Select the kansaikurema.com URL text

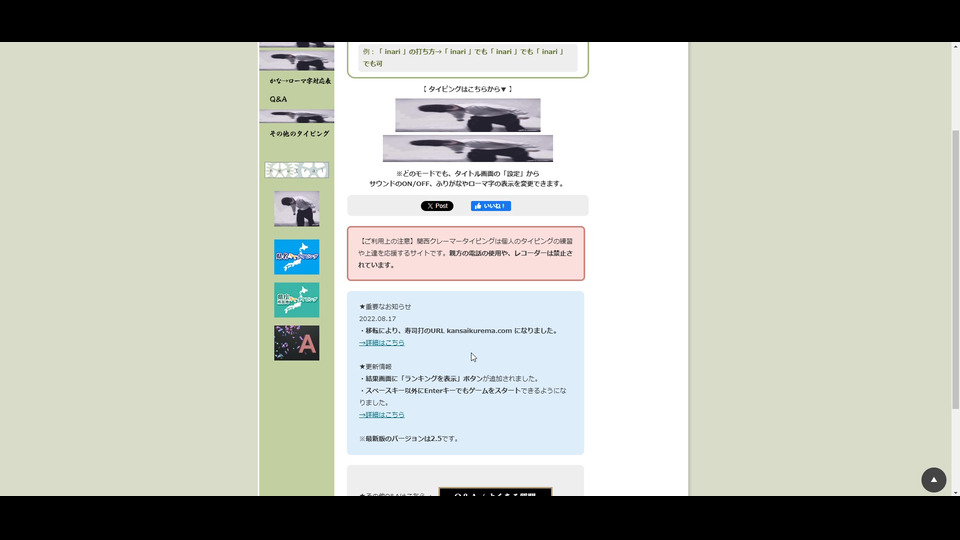(x=479, y=331)
